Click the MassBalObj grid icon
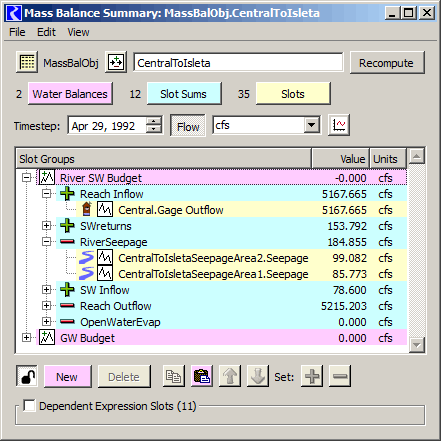 [x=27, y=62]
